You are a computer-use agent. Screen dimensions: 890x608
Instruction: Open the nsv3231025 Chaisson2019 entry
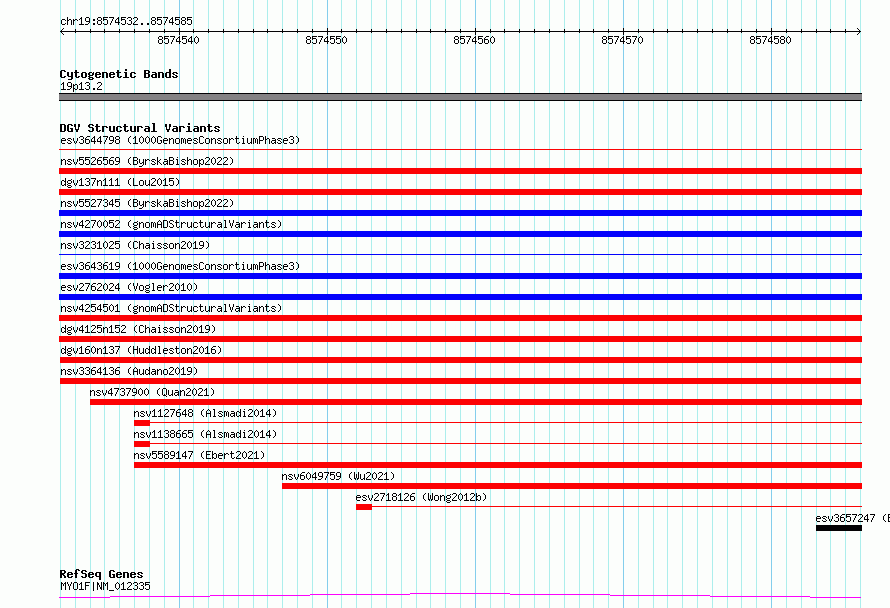coord(135,245)
